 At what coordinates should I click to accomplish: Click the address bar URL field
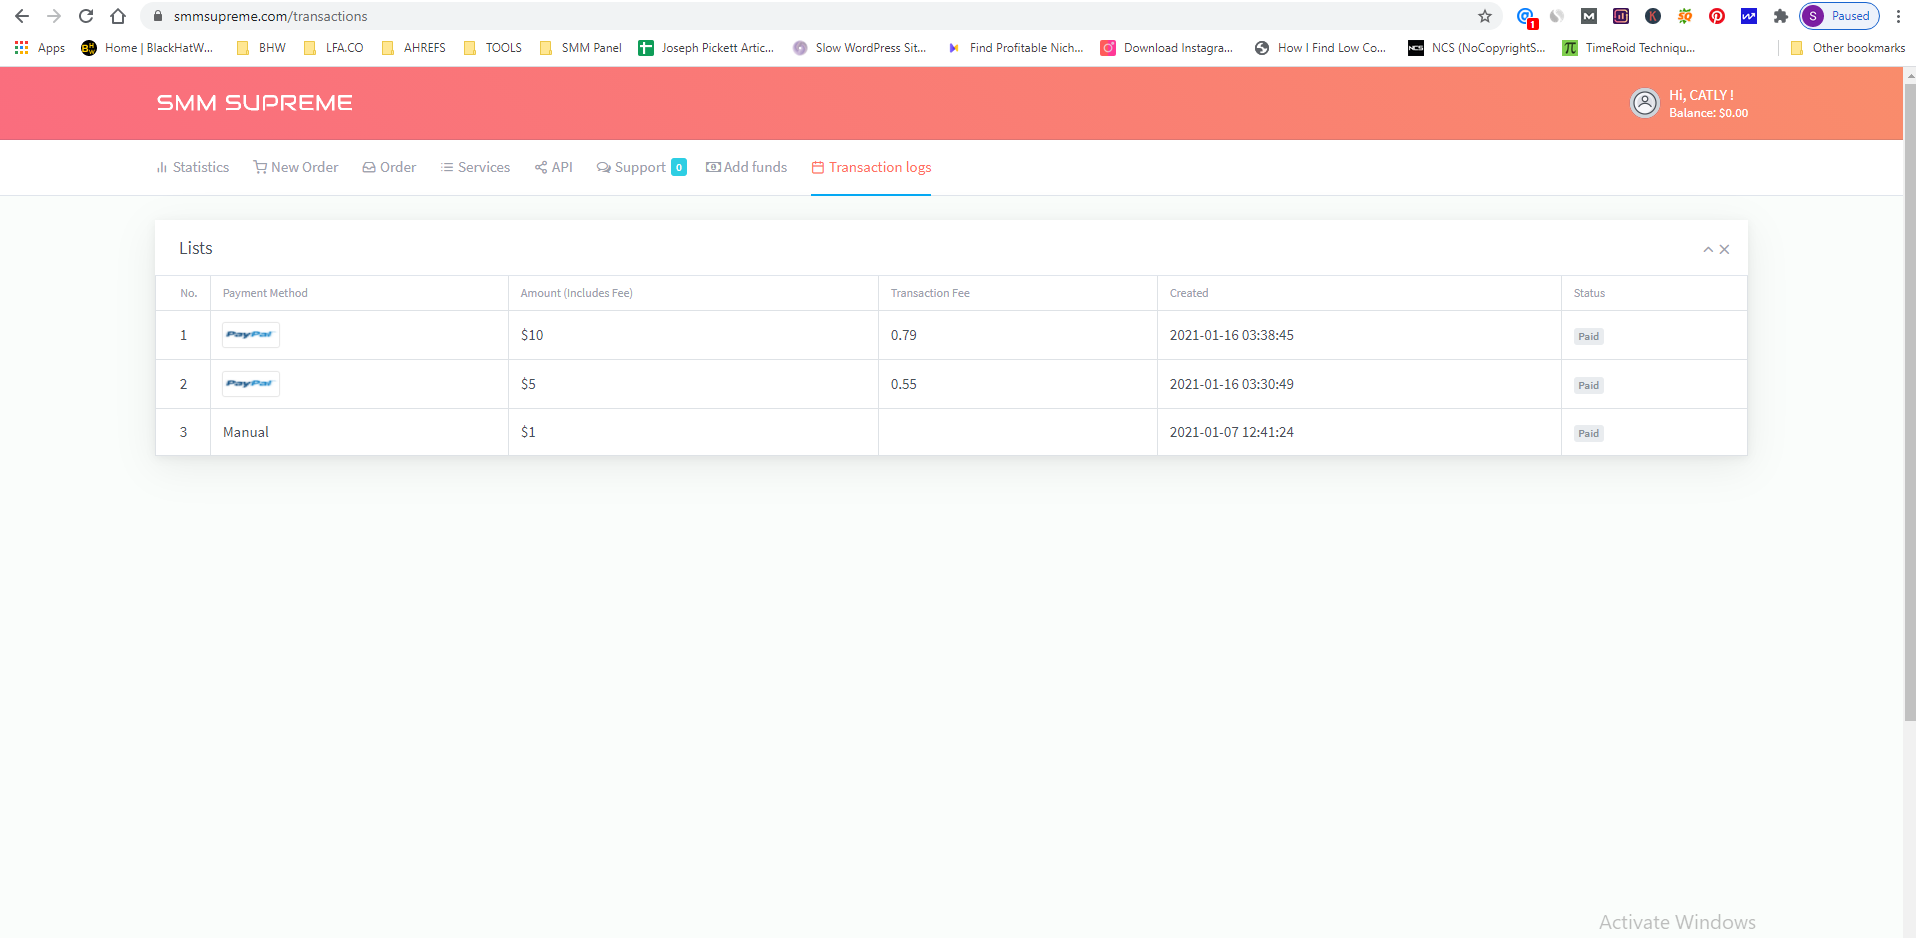tap(820, 16)
